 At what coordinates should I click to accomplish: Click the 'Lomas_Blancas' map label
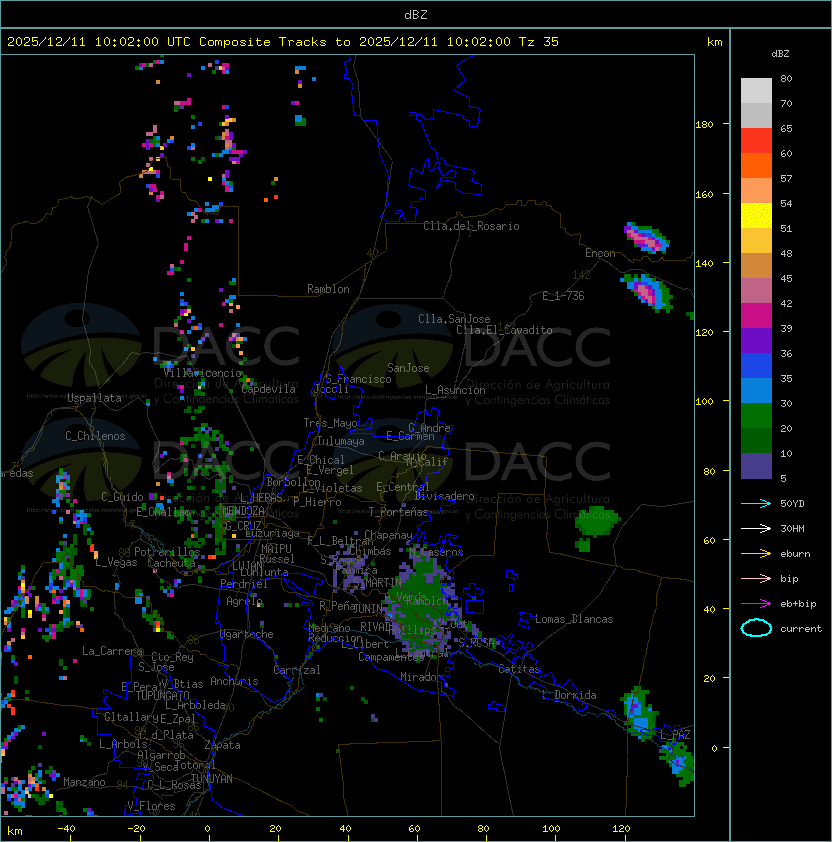(x=574, y=619)
